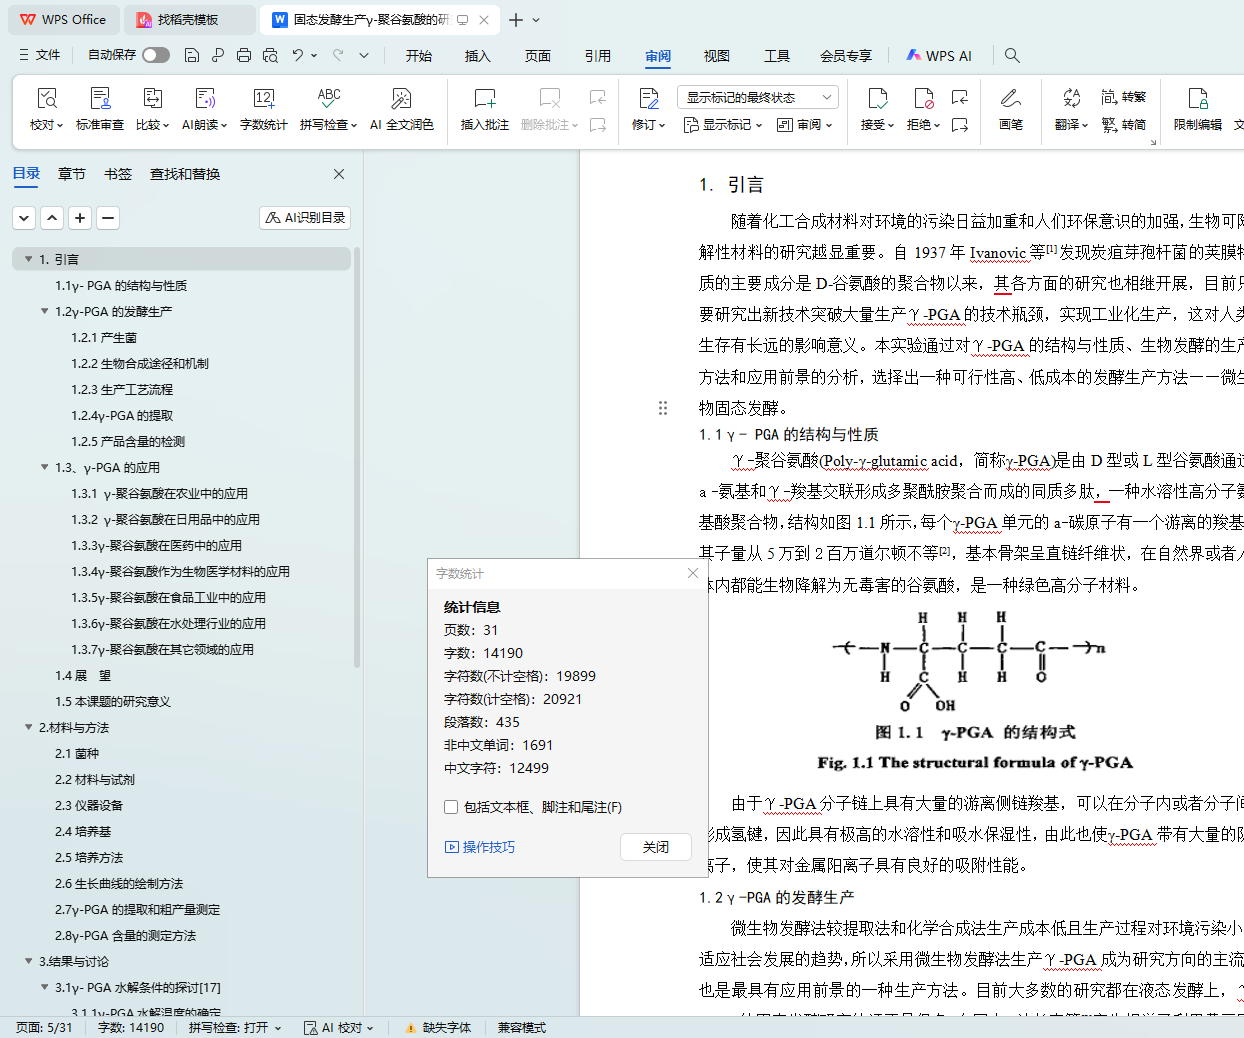Toggle the 自动保存 autosave switch
Image resolution: width=1244 pixels, height=1038 pixels.
coord(156,55)
